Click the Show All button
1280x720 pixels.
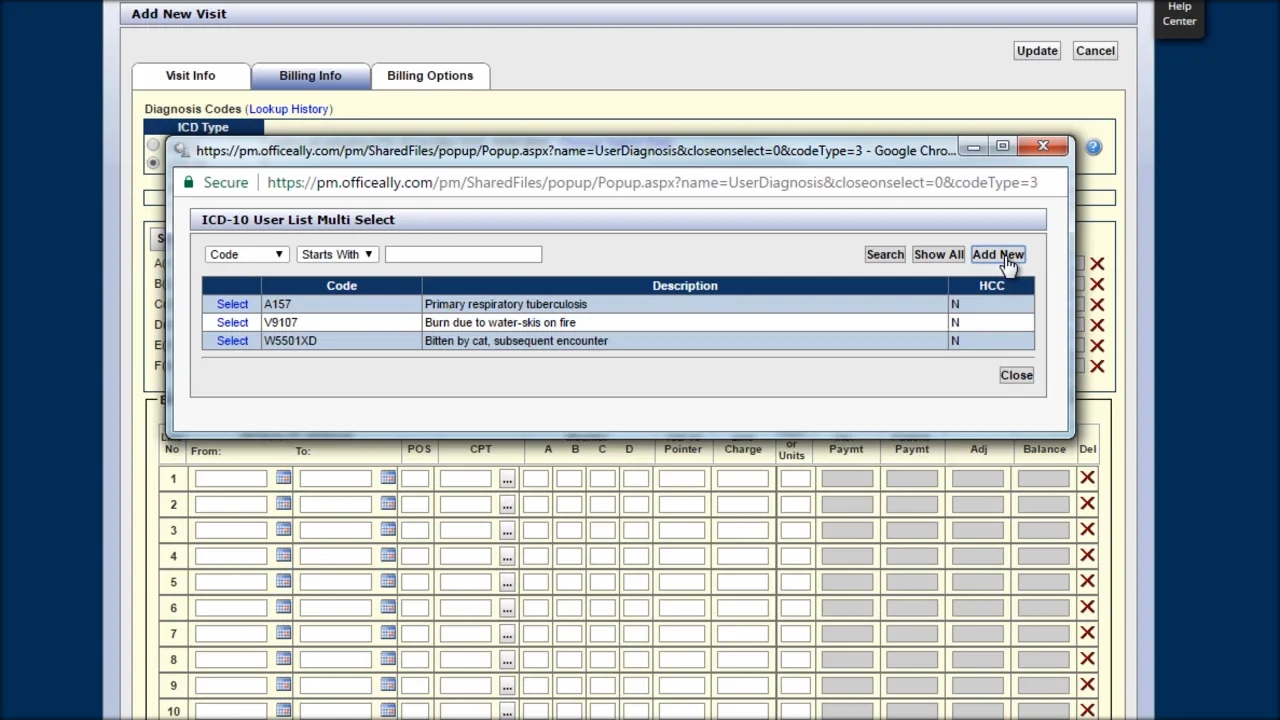938,255
